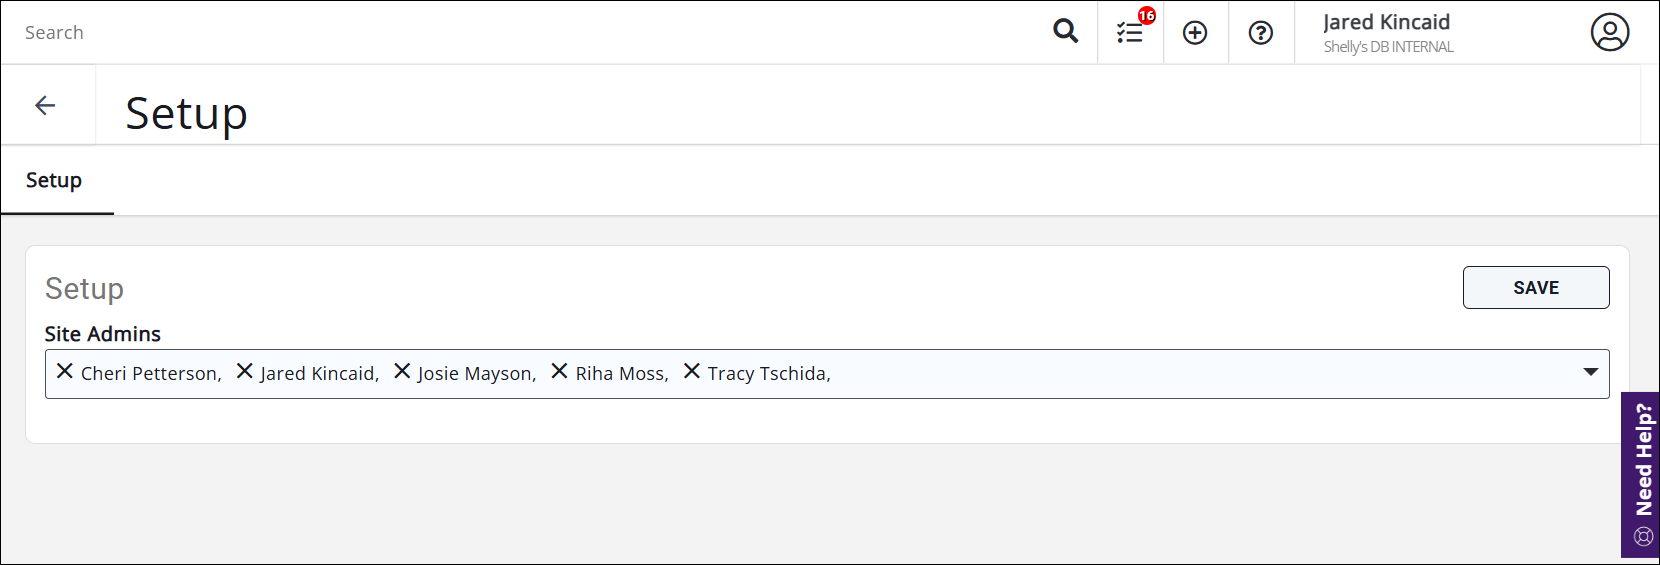Open the user profile avatar icon
The width and height of the screenshot is (1660, 565).
pyautogui.click(x=1609, y=32)
